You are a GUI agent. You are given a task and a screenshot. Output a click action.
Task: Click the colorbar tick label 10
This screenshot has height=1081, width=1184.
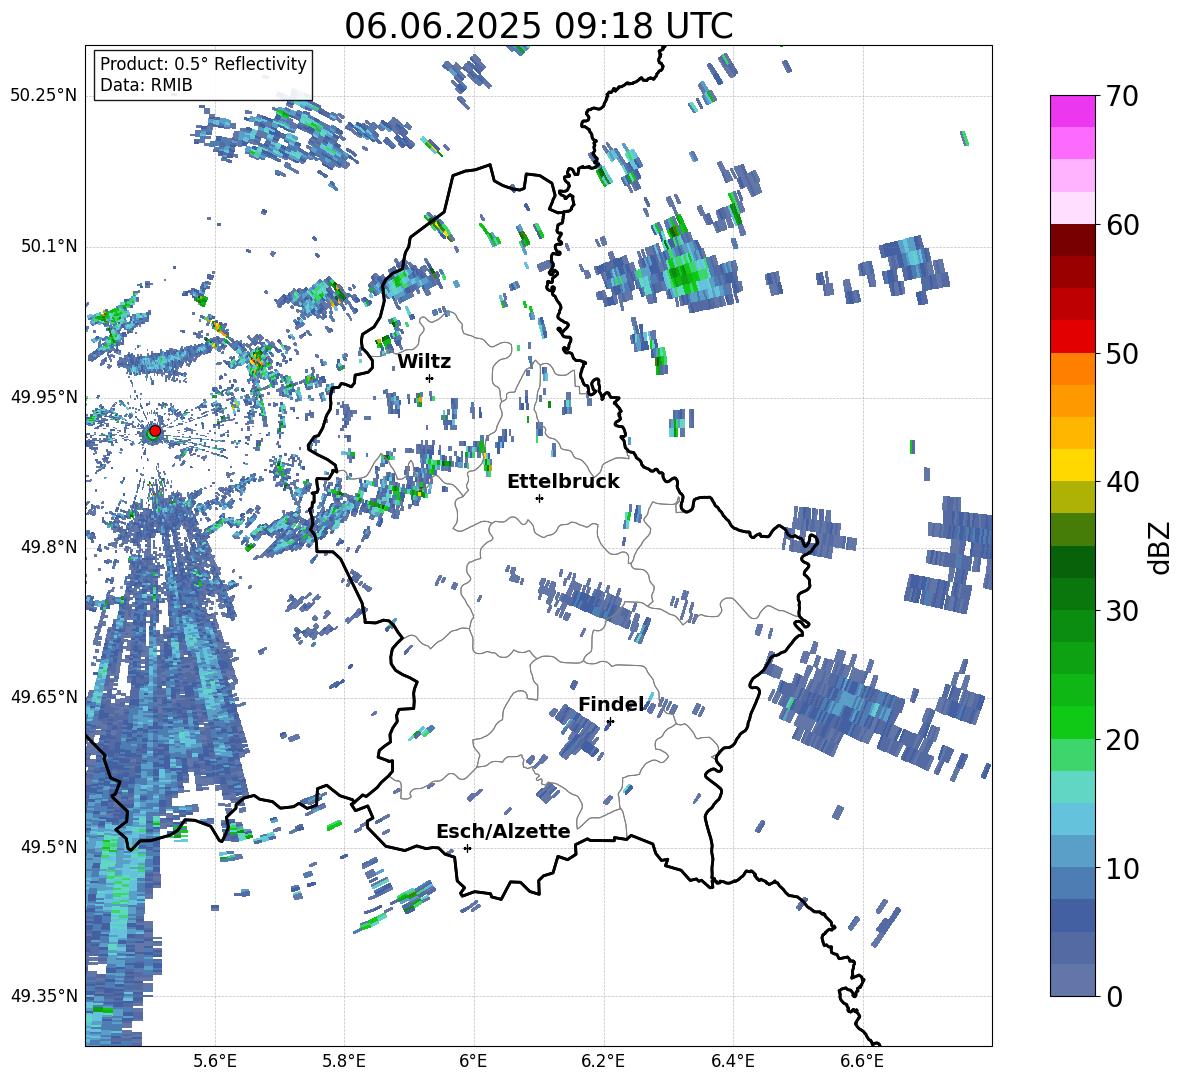click(1122, 868)
